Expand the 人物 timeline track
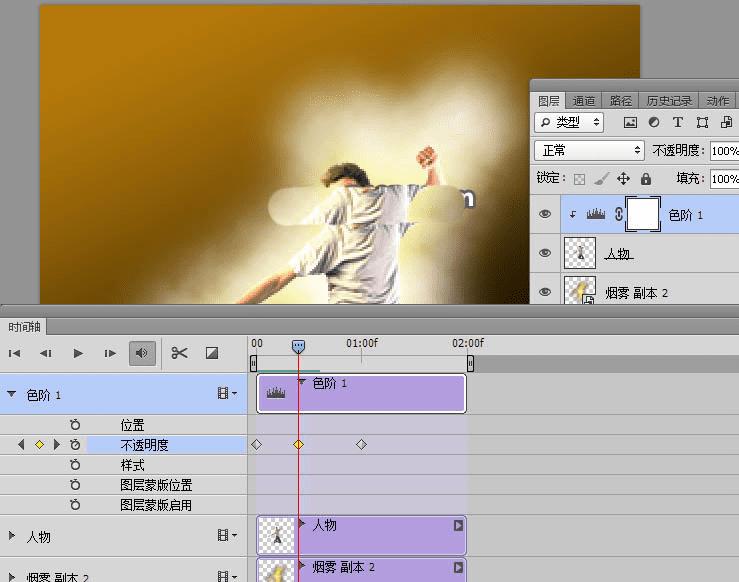Image resolution: width=739 pixels, height=582 pixels. [12, 535]
